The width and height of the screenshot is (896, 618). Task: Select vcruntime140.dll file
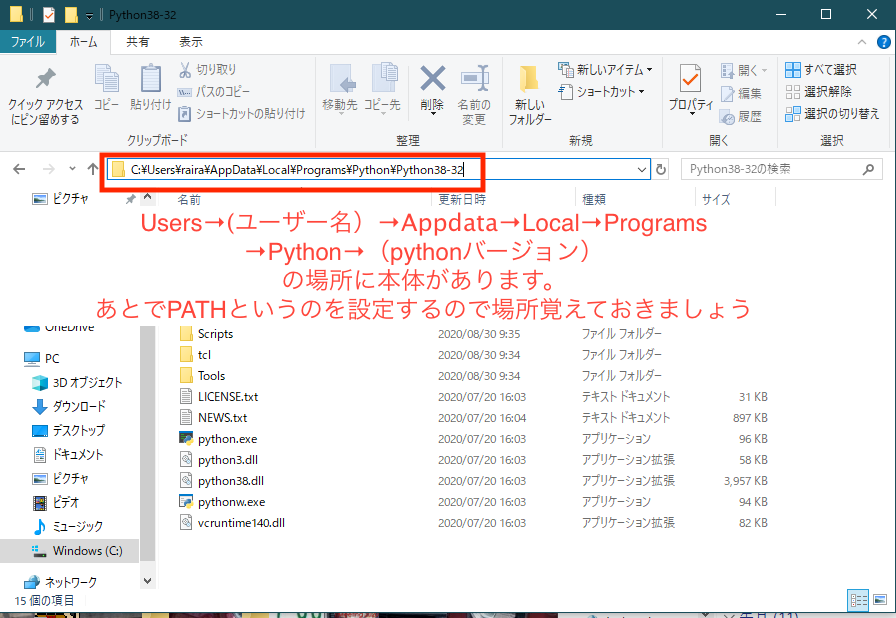click(232, 523)
